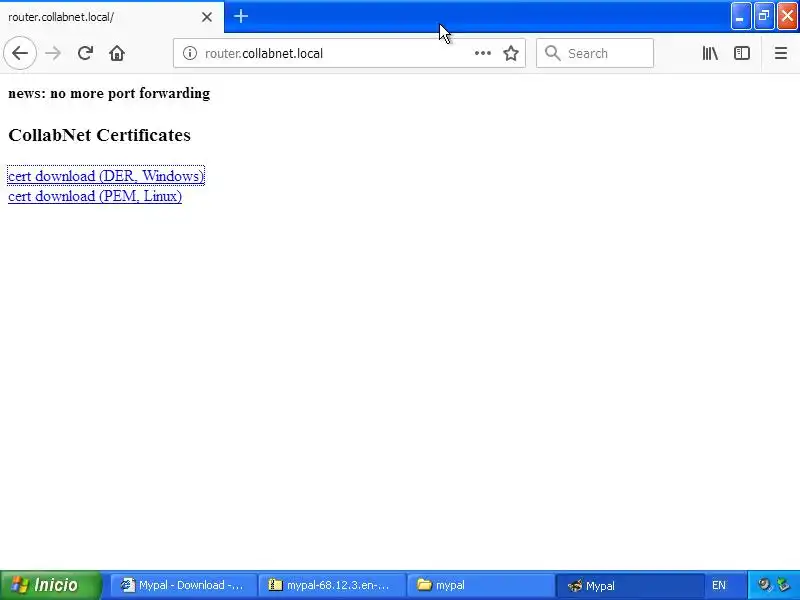Show site information for router.collabnet.local
Screen dimensions: 800x600
[190, 53]
